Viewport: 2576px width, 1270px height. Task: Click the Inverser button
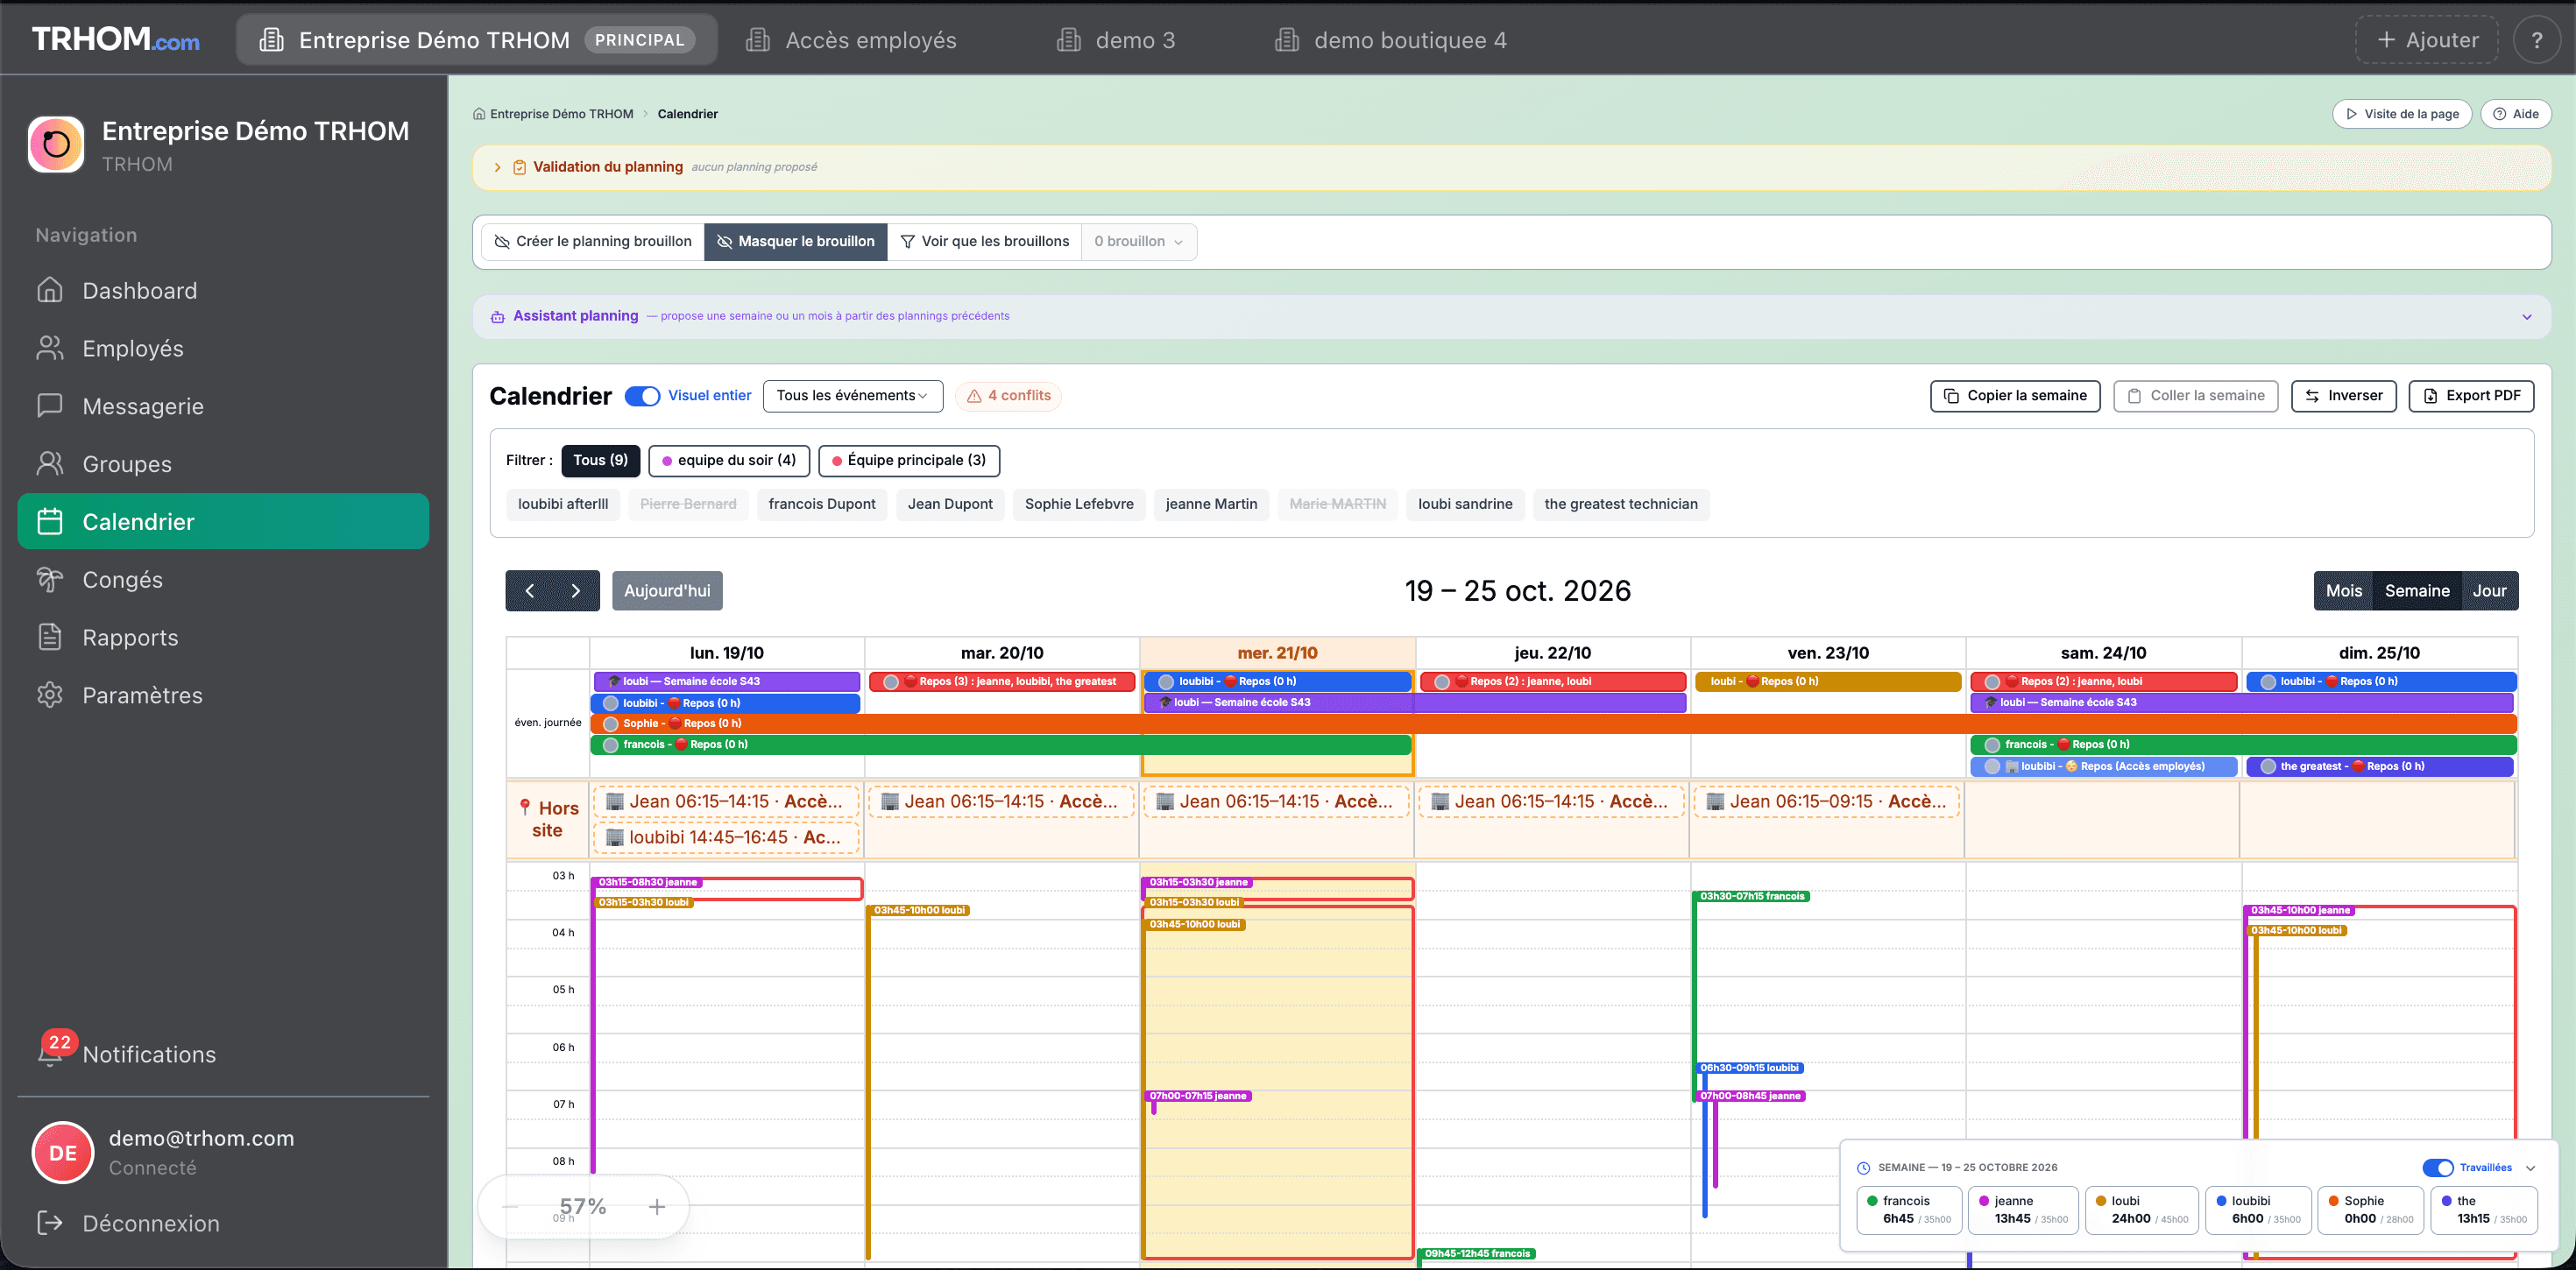coord(2344,396)
